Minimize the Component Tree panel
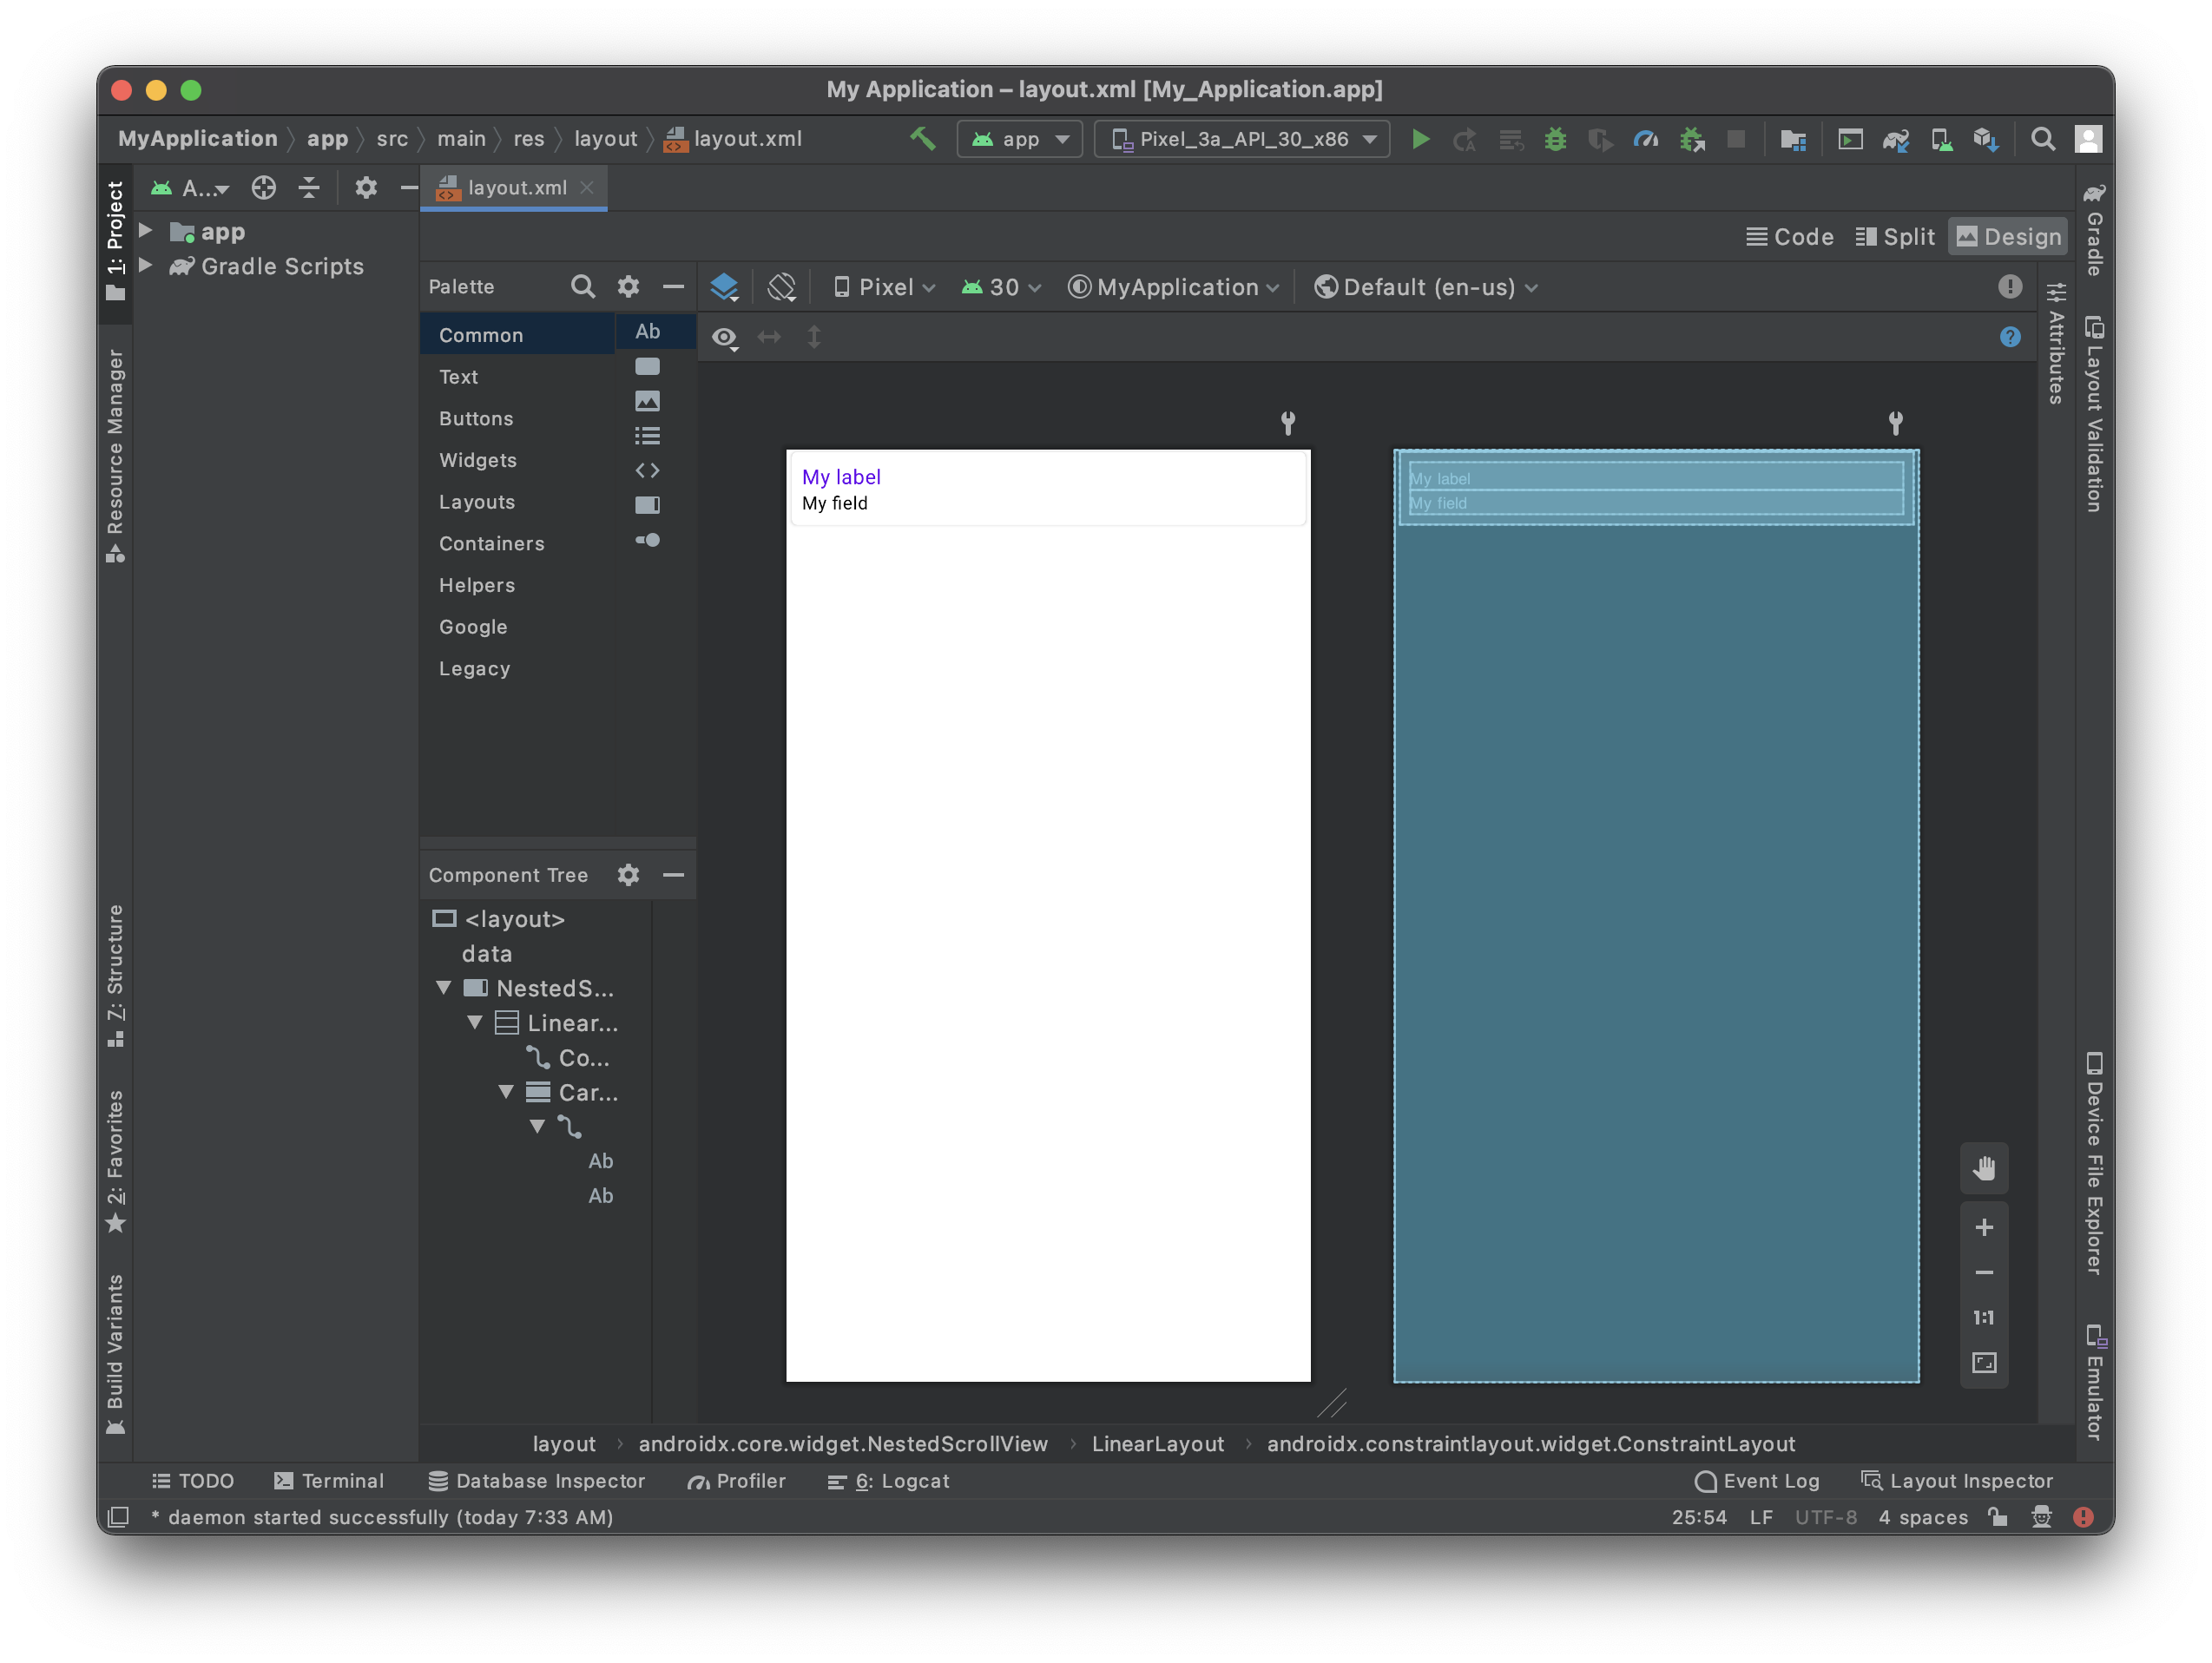2212x1663 pixels. tap(674, 875)
